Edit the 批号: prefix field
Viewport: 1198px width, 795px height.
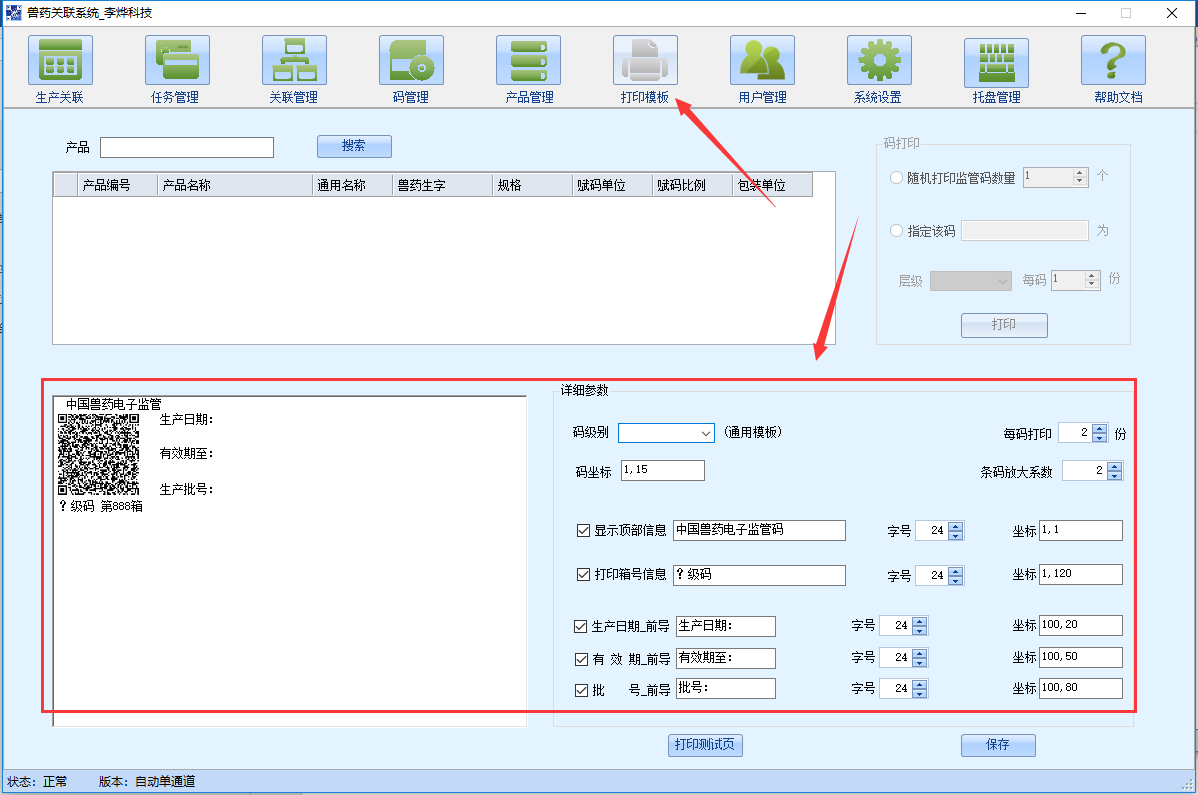click(726, 688)
